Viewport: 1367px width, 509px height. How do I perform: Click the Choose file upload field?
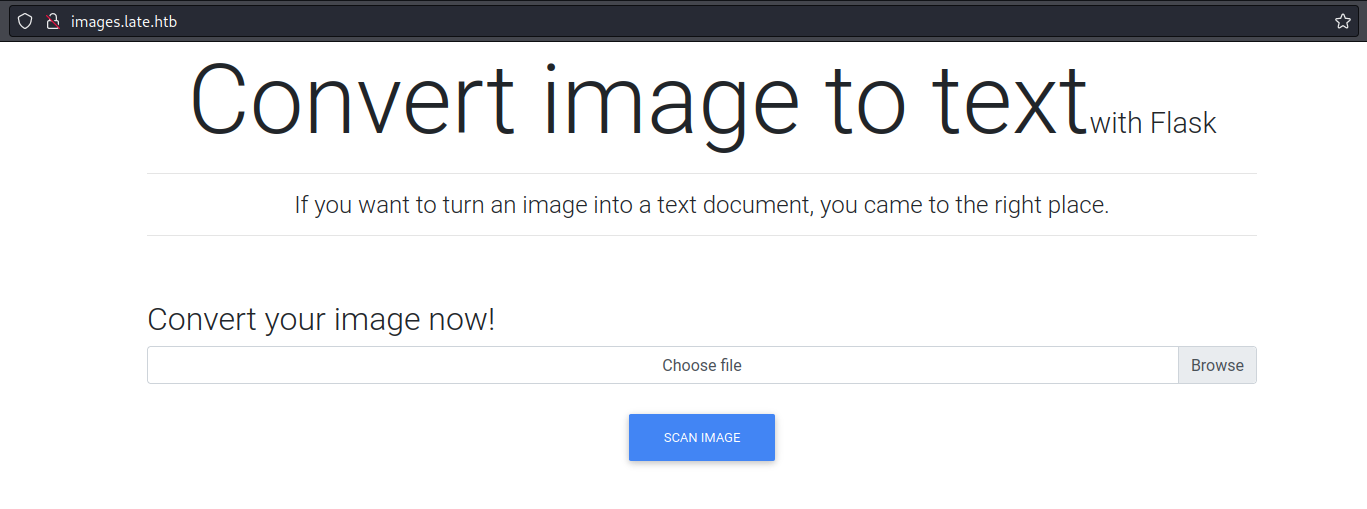tap(662, 365)
